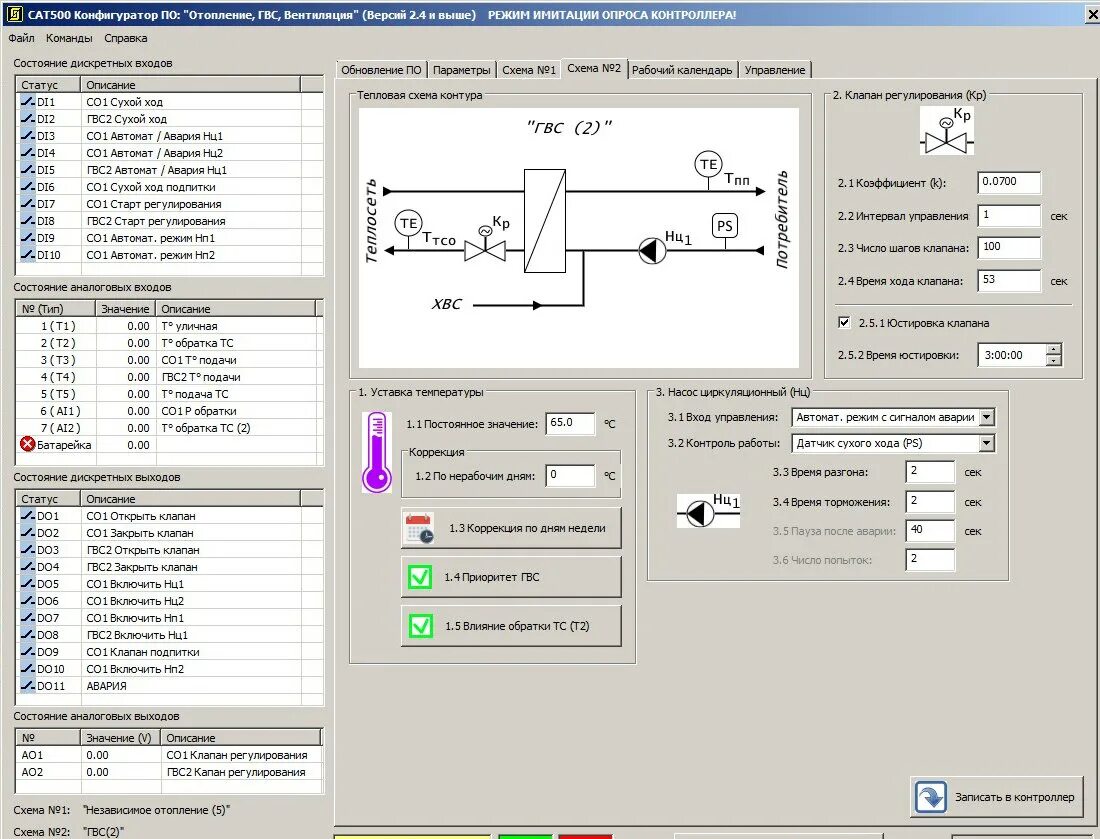
Task: Click the DO1 status switch icon
Action: click(27, 516)
